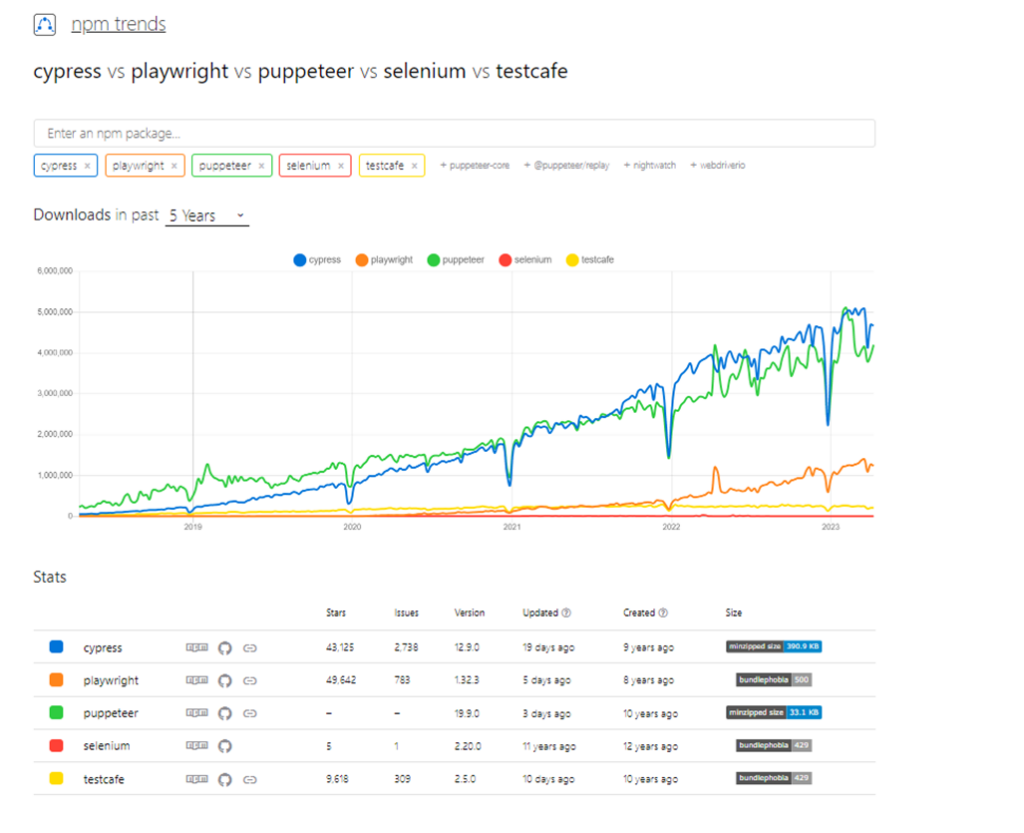
Task: Click the npm trends header link
Action: point(118,24)
